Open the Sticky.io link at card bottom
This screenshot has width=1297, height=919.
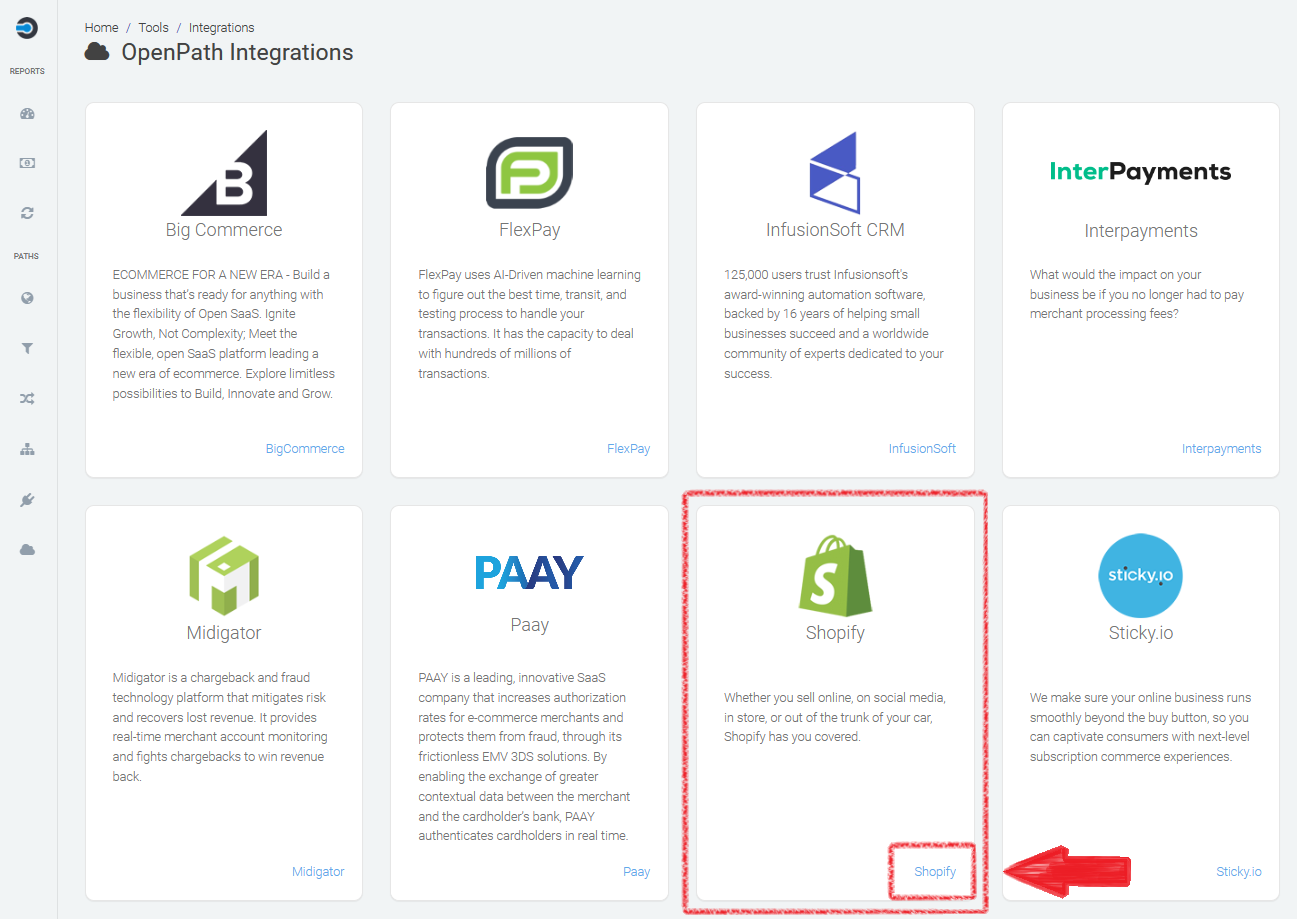click(1239, 872)
